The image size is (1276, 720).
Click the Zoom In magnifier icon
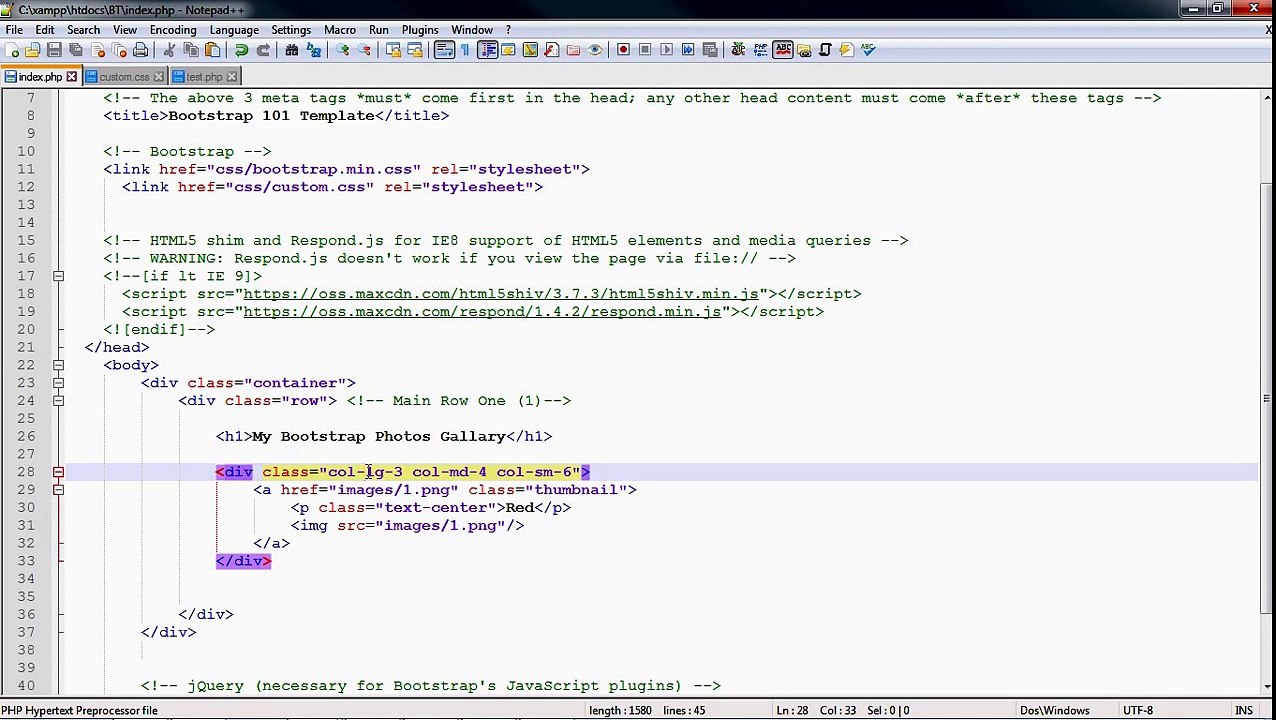(342, 50)
